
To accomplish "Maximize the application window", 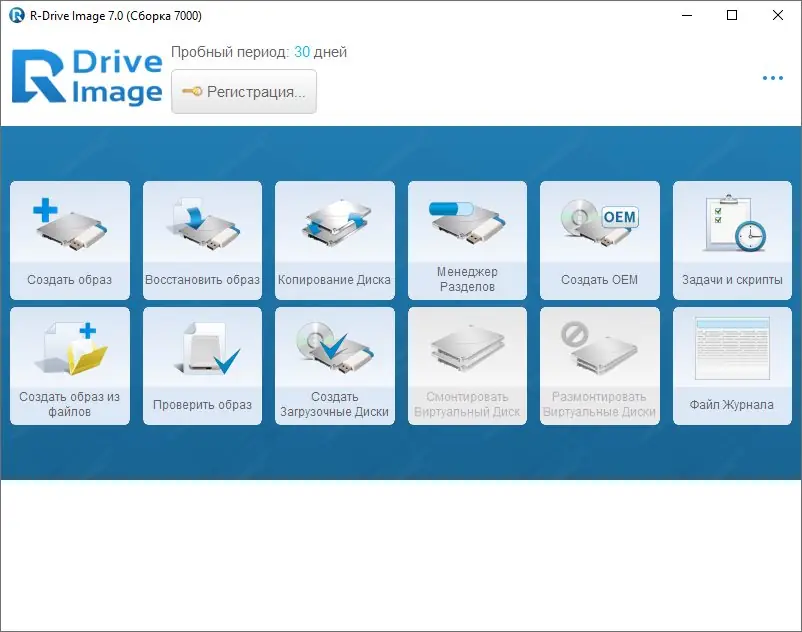I will click(731, 15).
